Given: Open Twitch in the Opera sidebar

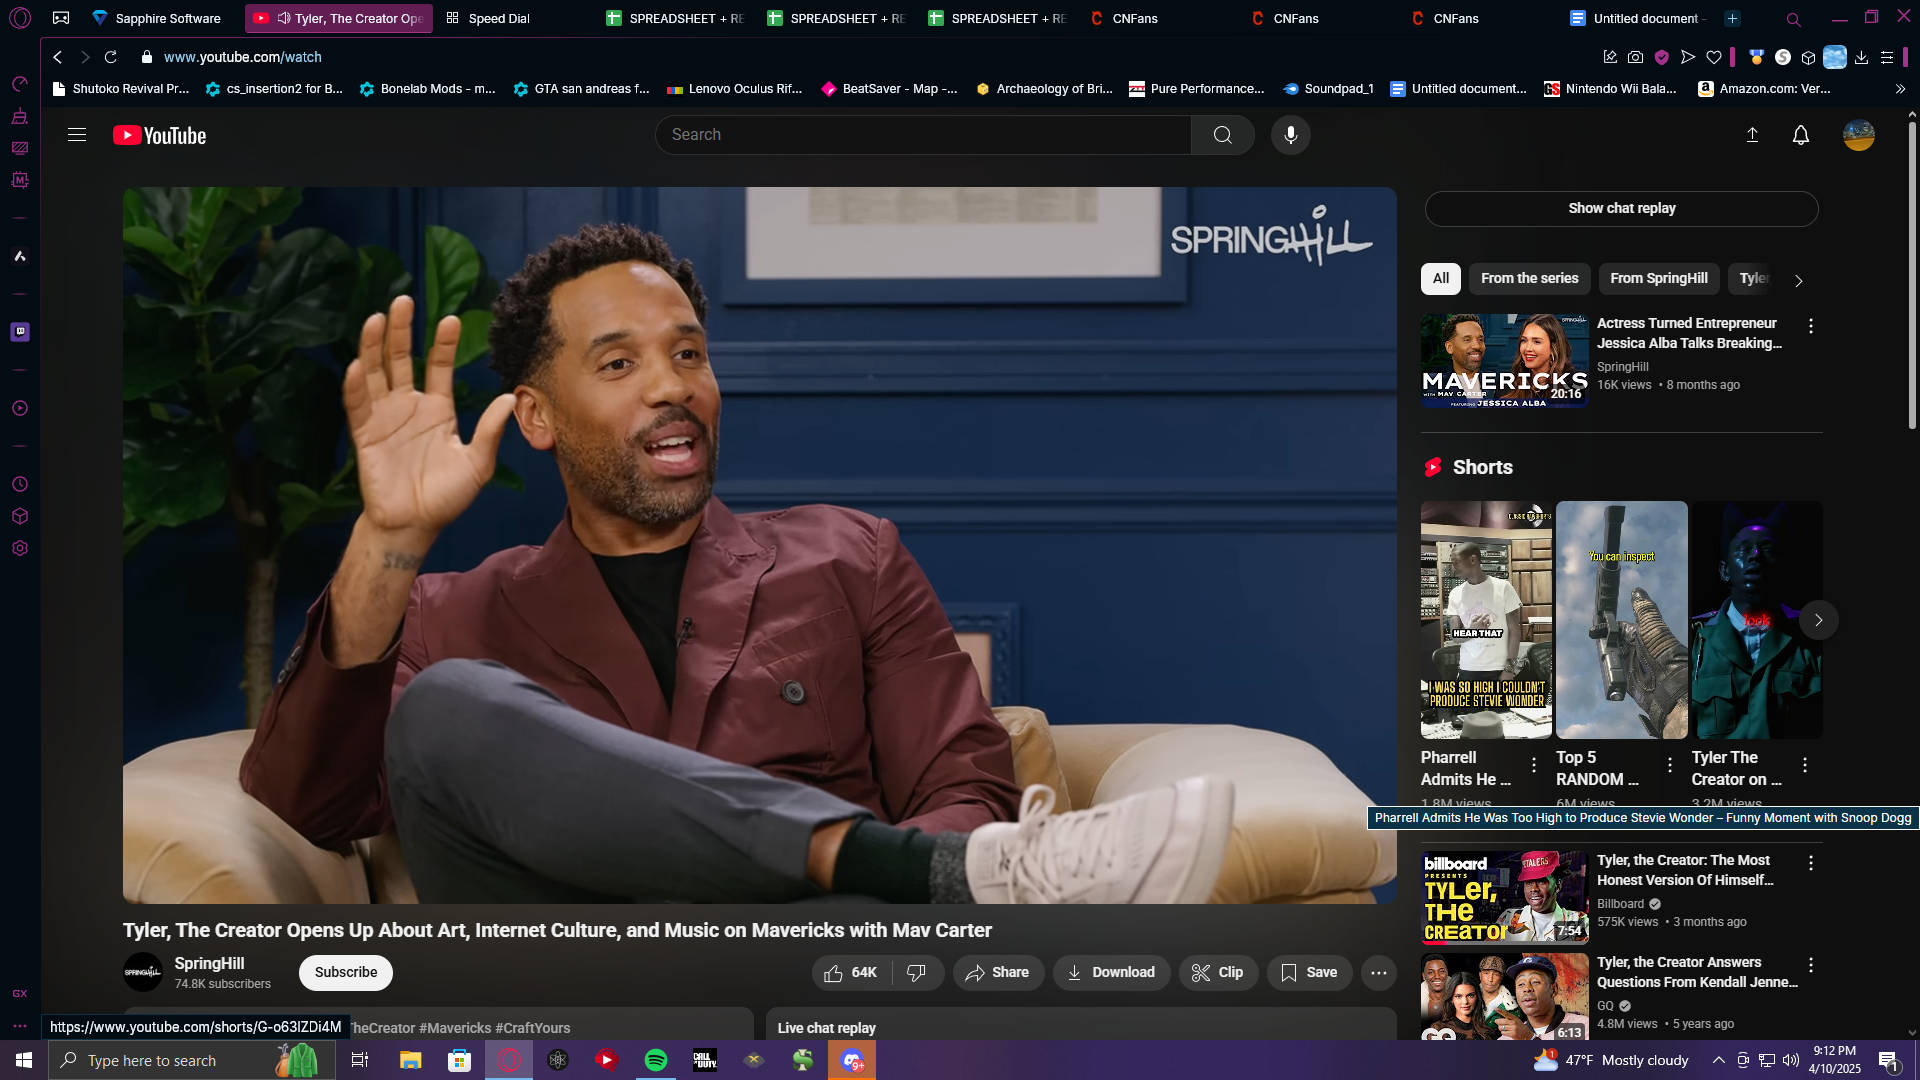Looking at the screenshot, I should pos(20,332).
